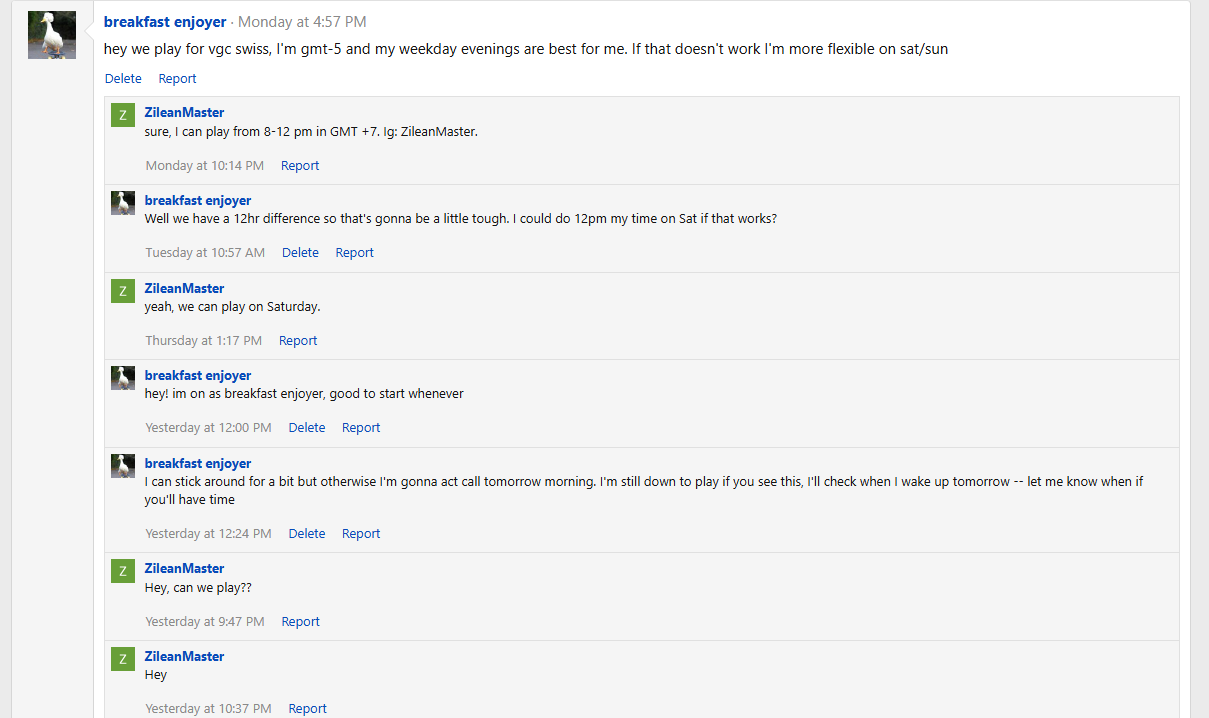Click ZileanMaster avatar next to 'yeah, we can play on Saturday'
Screen dimensions: 1209x718
click(x=123, y=291)
